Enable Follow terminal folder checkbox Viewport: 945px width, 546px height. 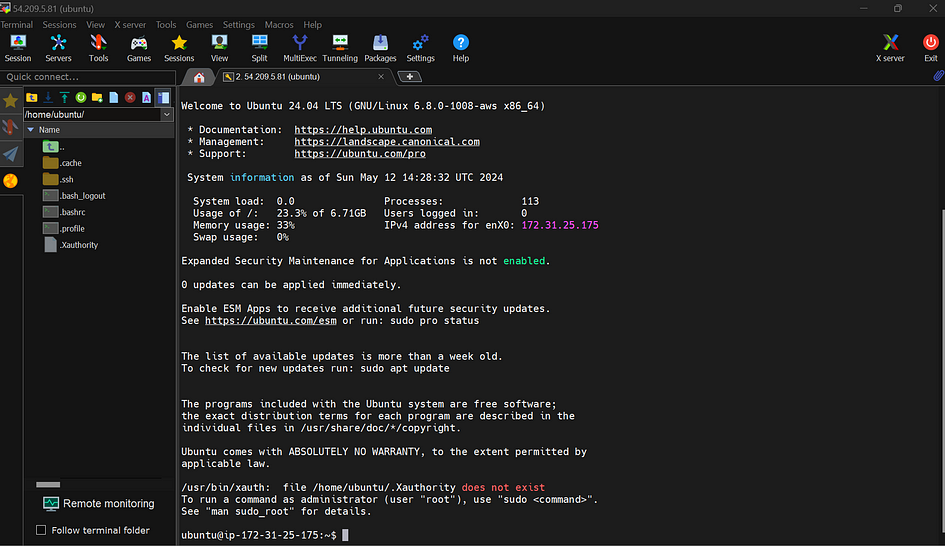[x=41, y=530]
